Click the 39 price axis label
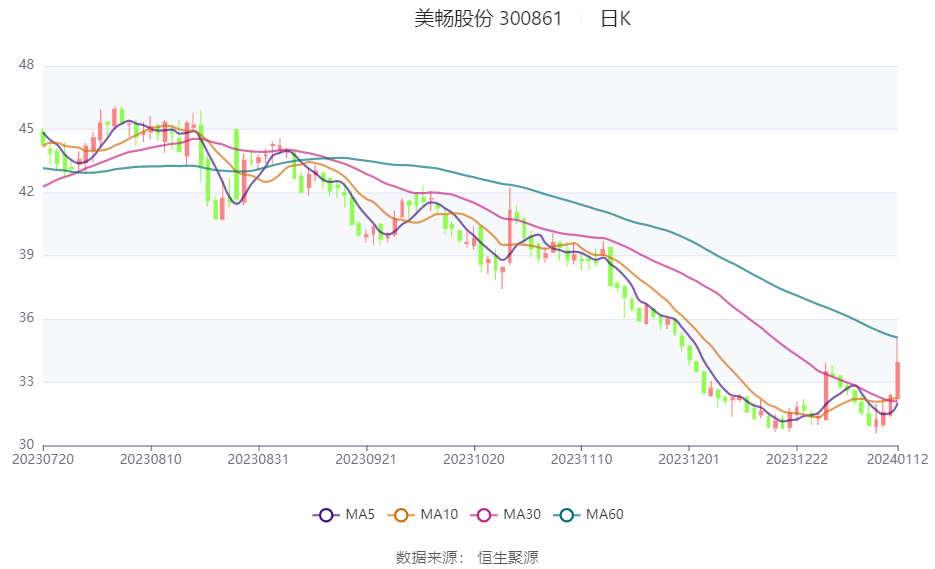This screenshot has height=569, width=935. tap(26, 255)
